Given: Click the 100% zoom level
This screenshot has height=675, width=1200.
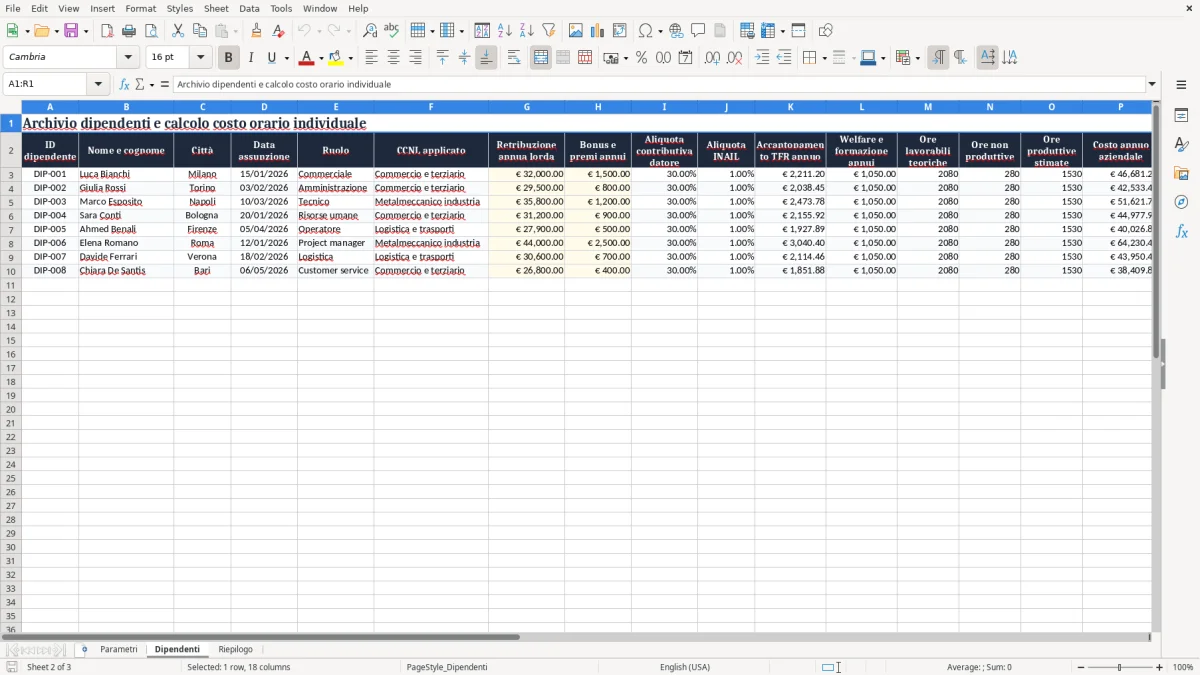Looking at the screenshot, I should click(1183, 667).
